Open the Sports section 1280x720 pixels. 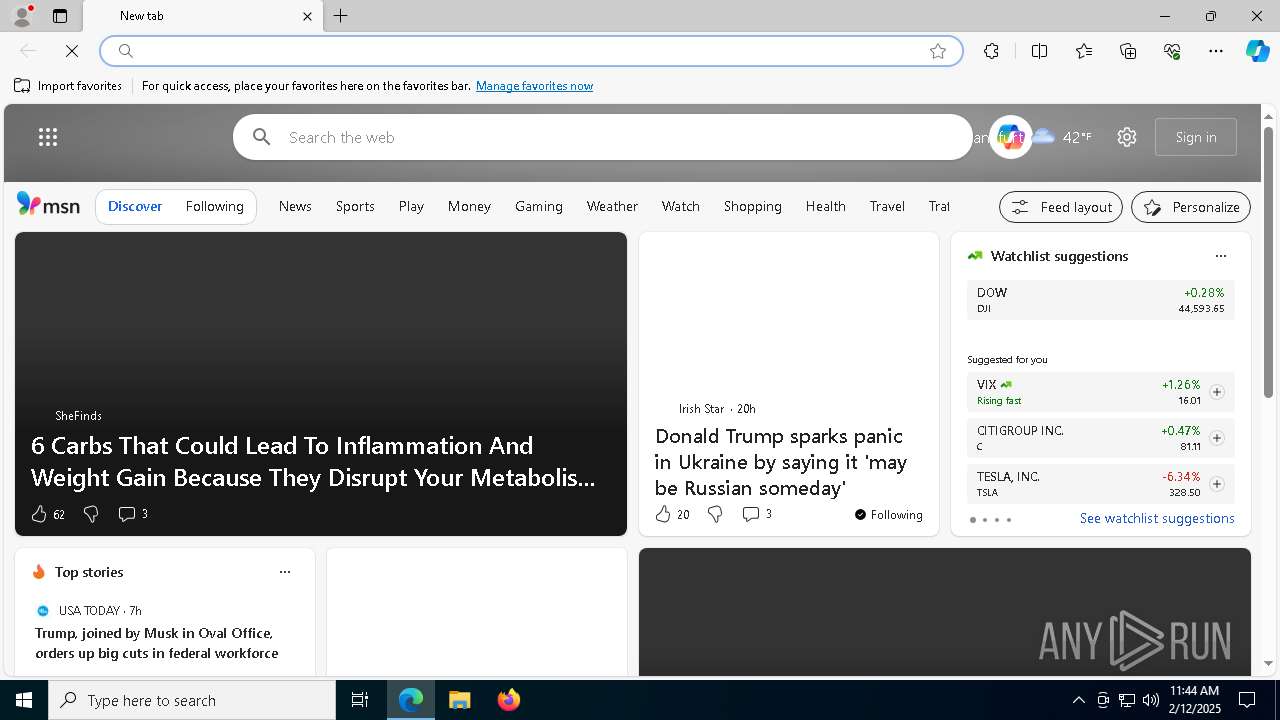click(x=355, y=206)
